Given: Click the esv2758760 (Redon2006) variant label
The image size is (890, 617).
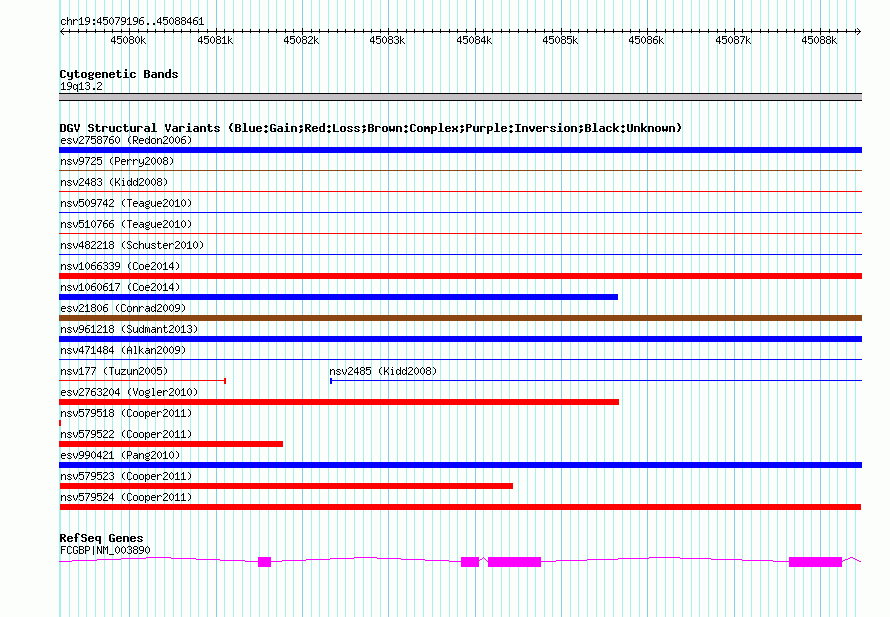Looking at the screenshot, I should 126,140.
